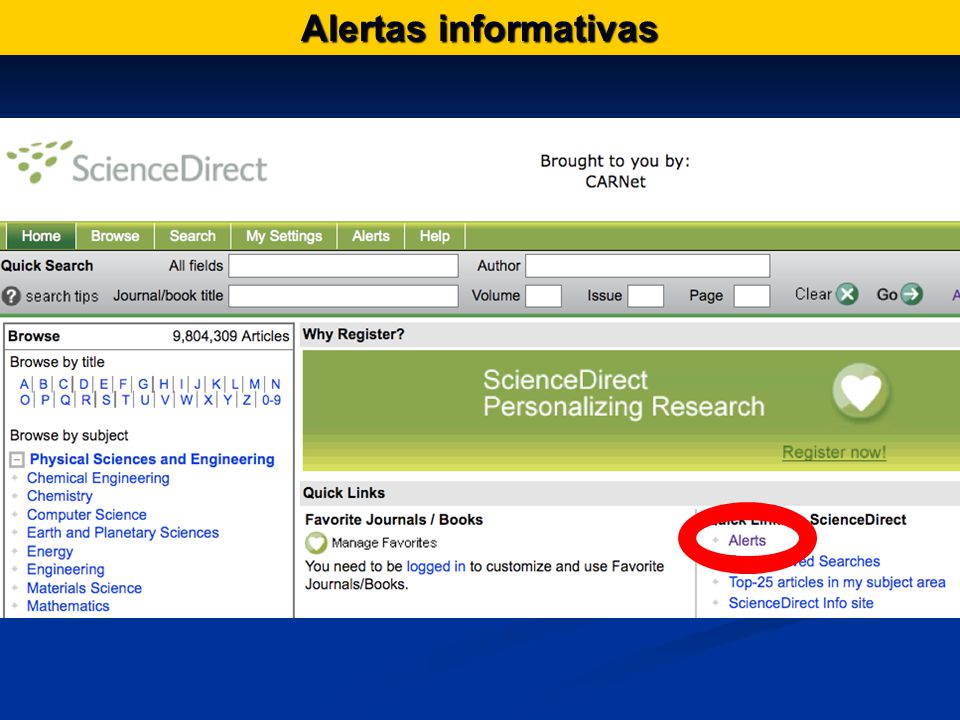Open the Chemical Engineering subject

(98, 478)
